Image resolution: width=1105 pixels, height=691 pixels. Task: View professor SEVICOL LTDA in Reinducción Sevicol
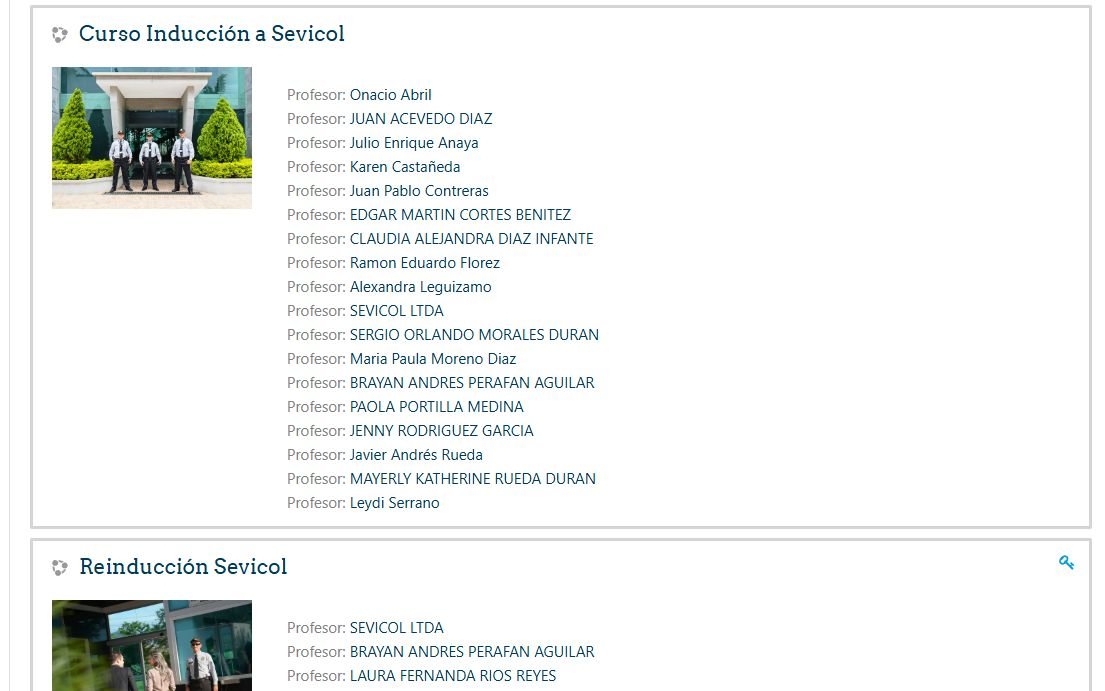tap(396, 627)
